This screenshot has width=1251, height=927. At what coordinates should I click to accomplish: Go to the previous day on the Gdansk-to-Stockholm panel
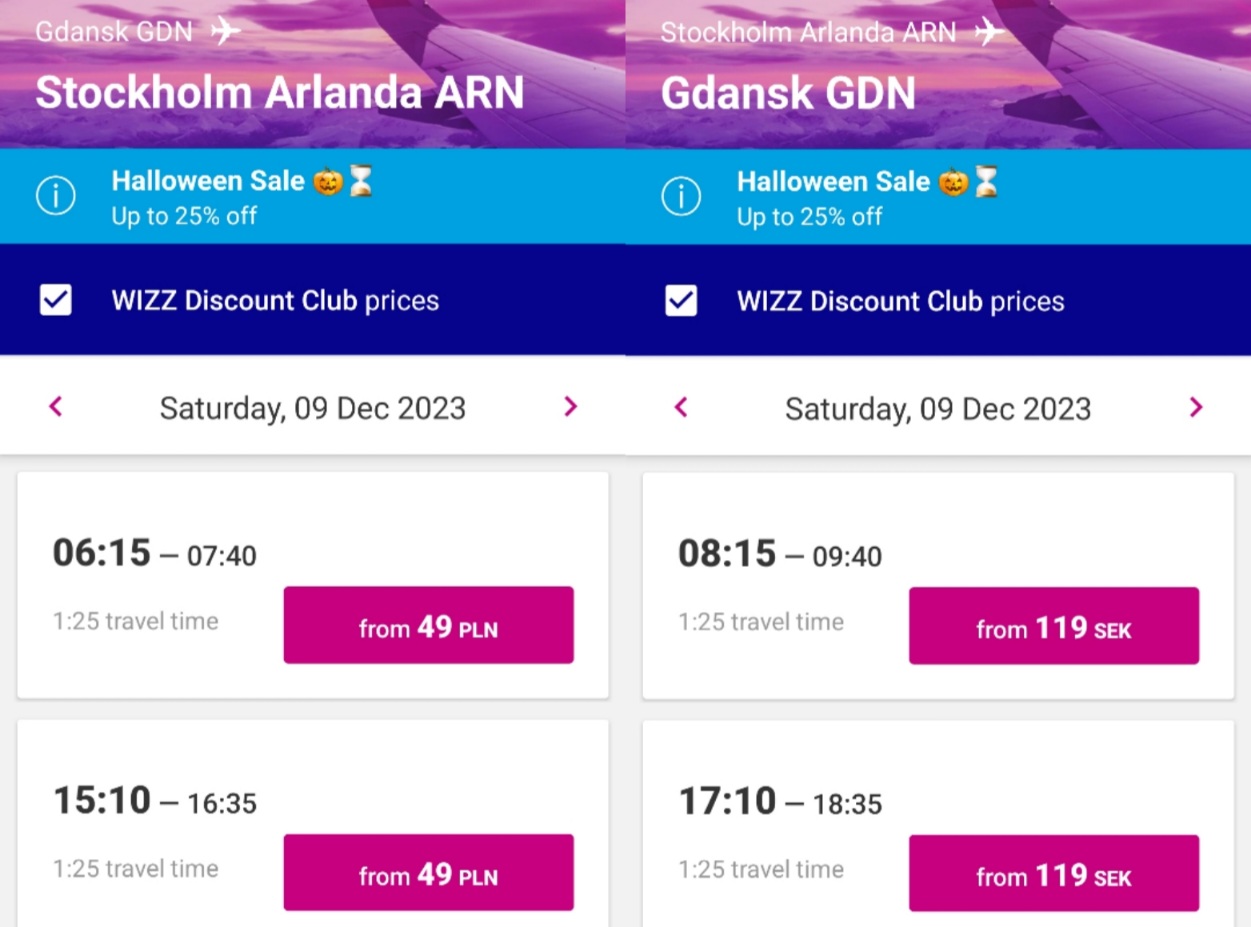(x=56, y=407)
